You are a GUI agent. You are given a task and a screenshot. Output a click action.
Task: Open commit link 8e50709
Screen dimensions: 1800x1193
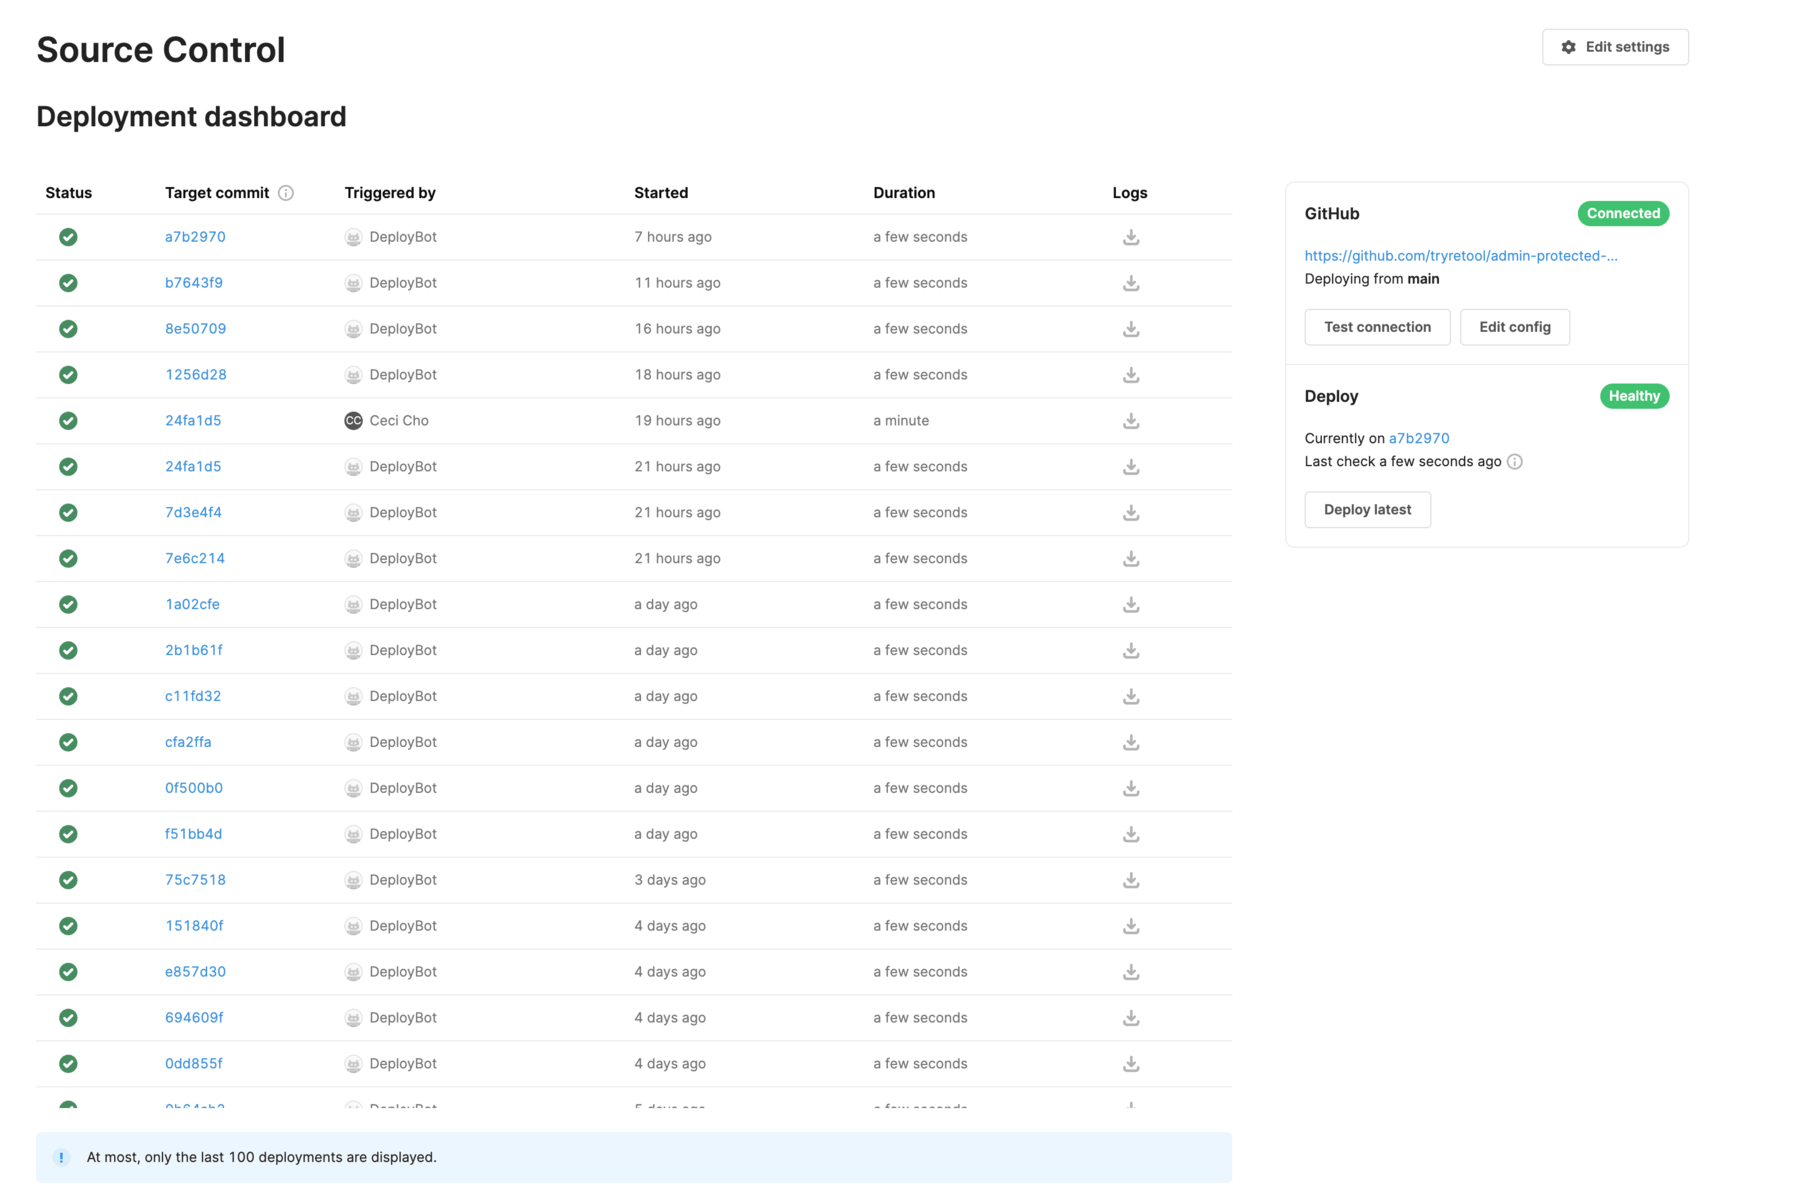[x=195, y=329]
